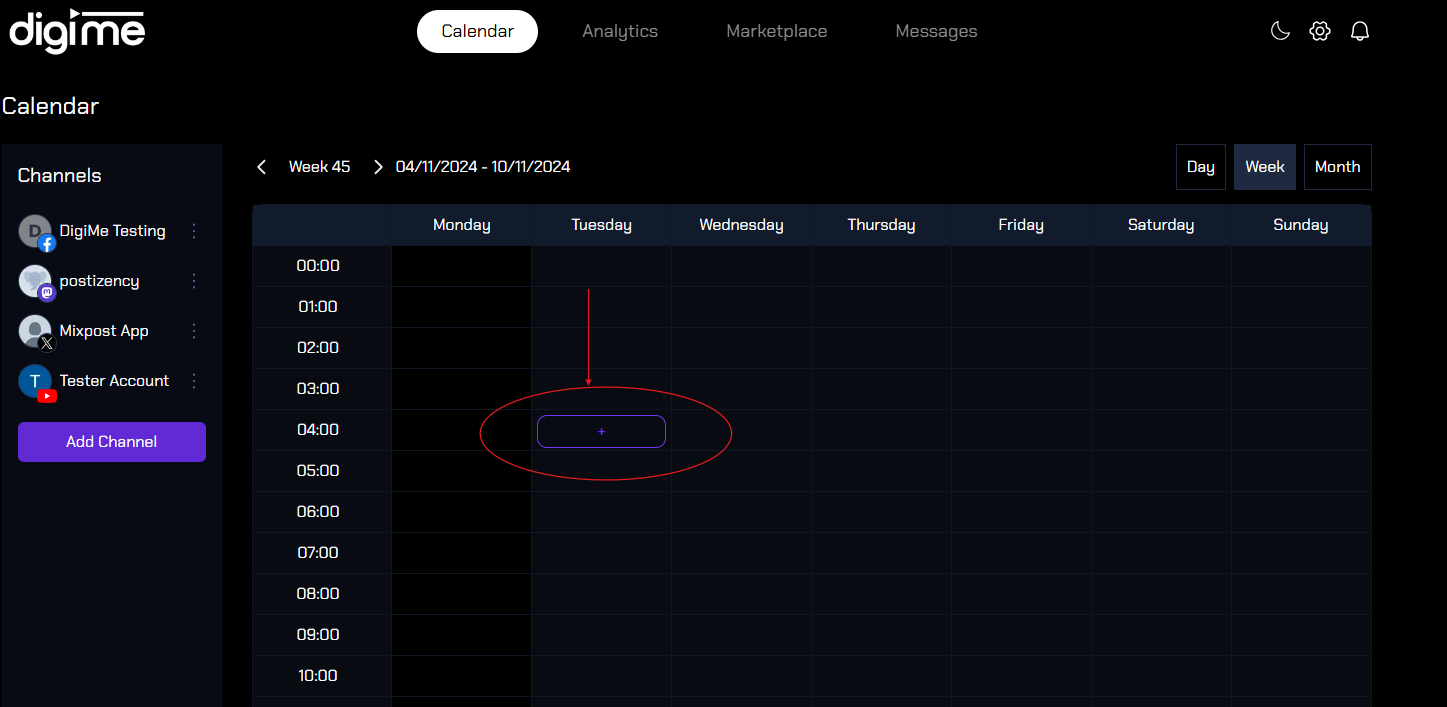Open postizency channel options menu
The height and width of the screenshot is (707, 1447).
point(194,281)
